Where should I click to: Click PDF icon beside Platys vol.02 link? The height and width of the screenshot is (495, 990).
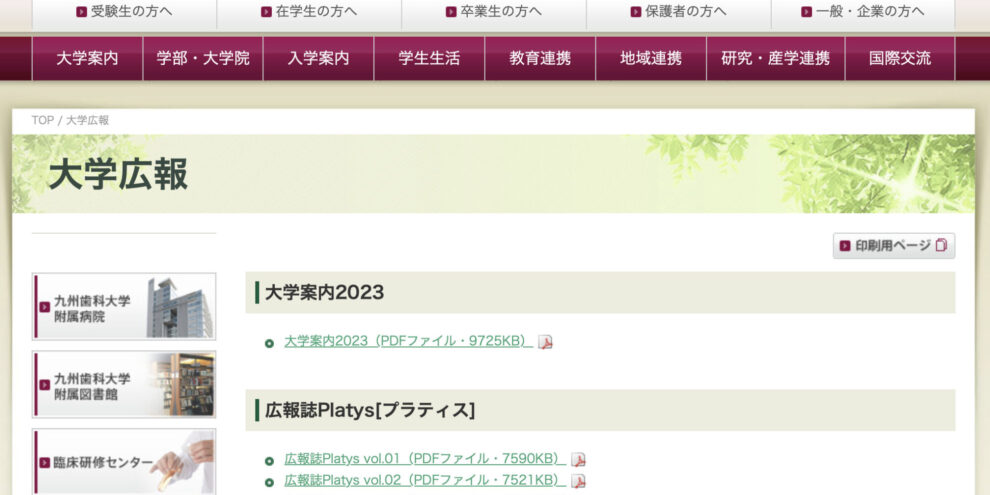click(578, 481)
